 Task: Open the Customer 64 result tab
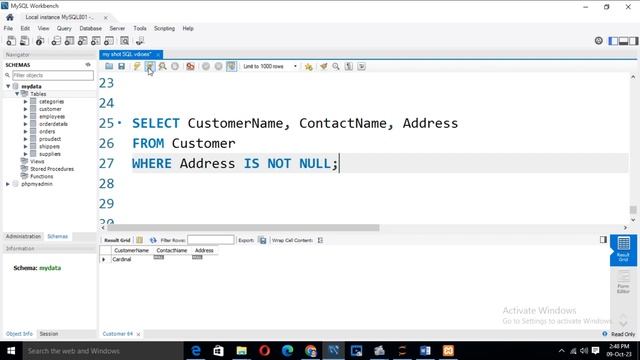coord(118,334)
